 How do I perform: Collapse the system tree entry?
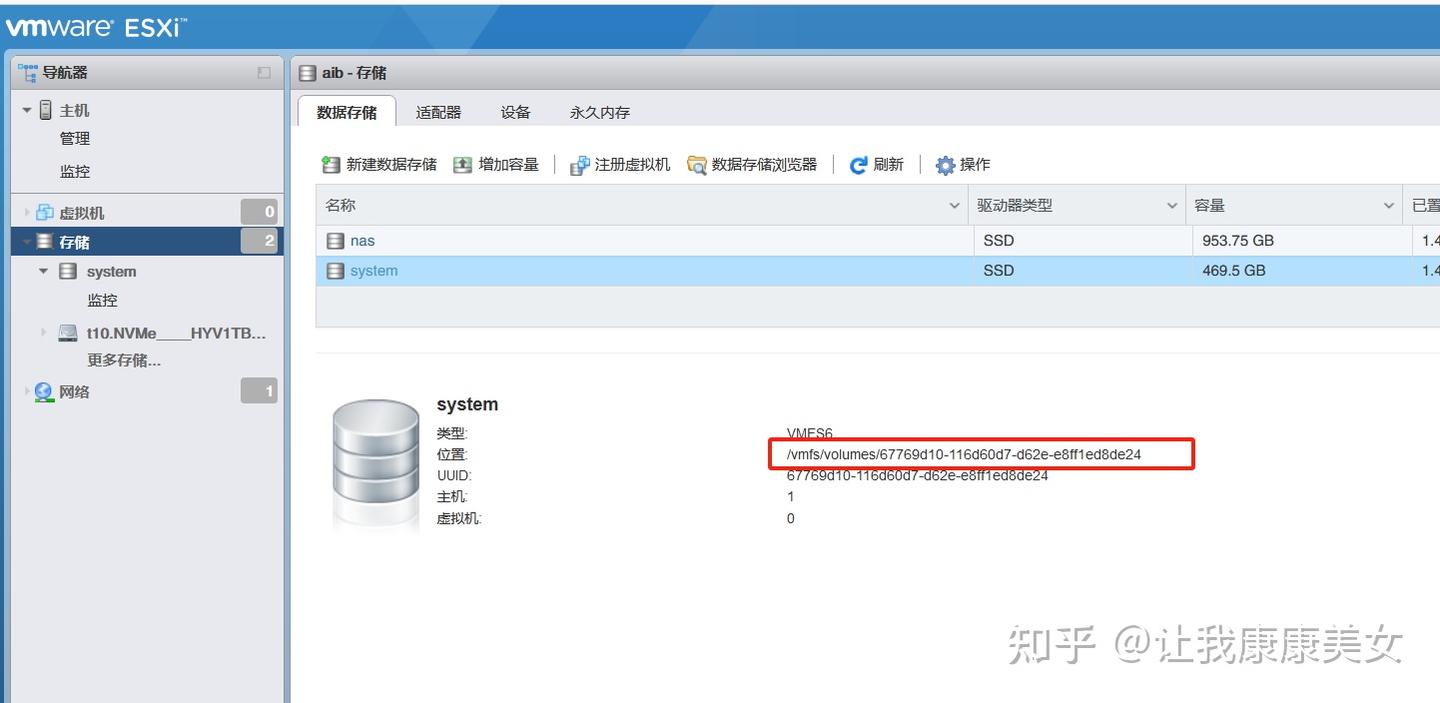click(43, 271)
